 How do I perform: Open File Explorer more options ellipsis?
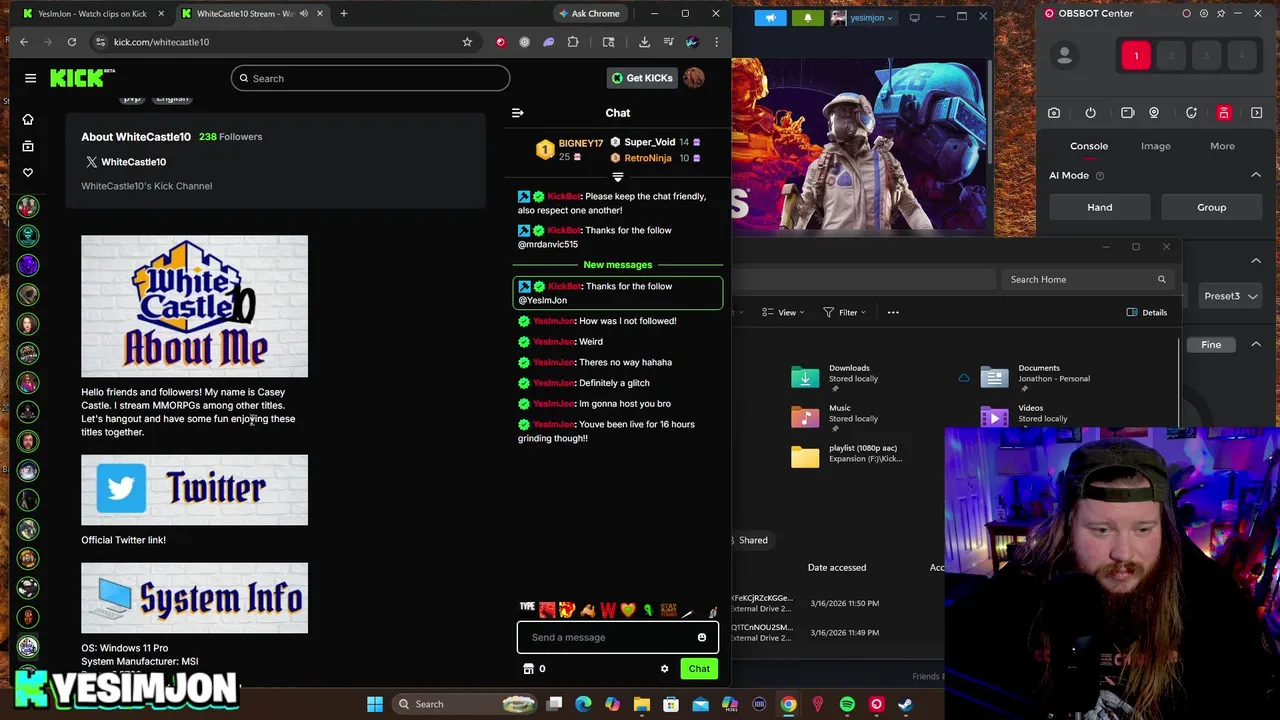coord(893,313)
